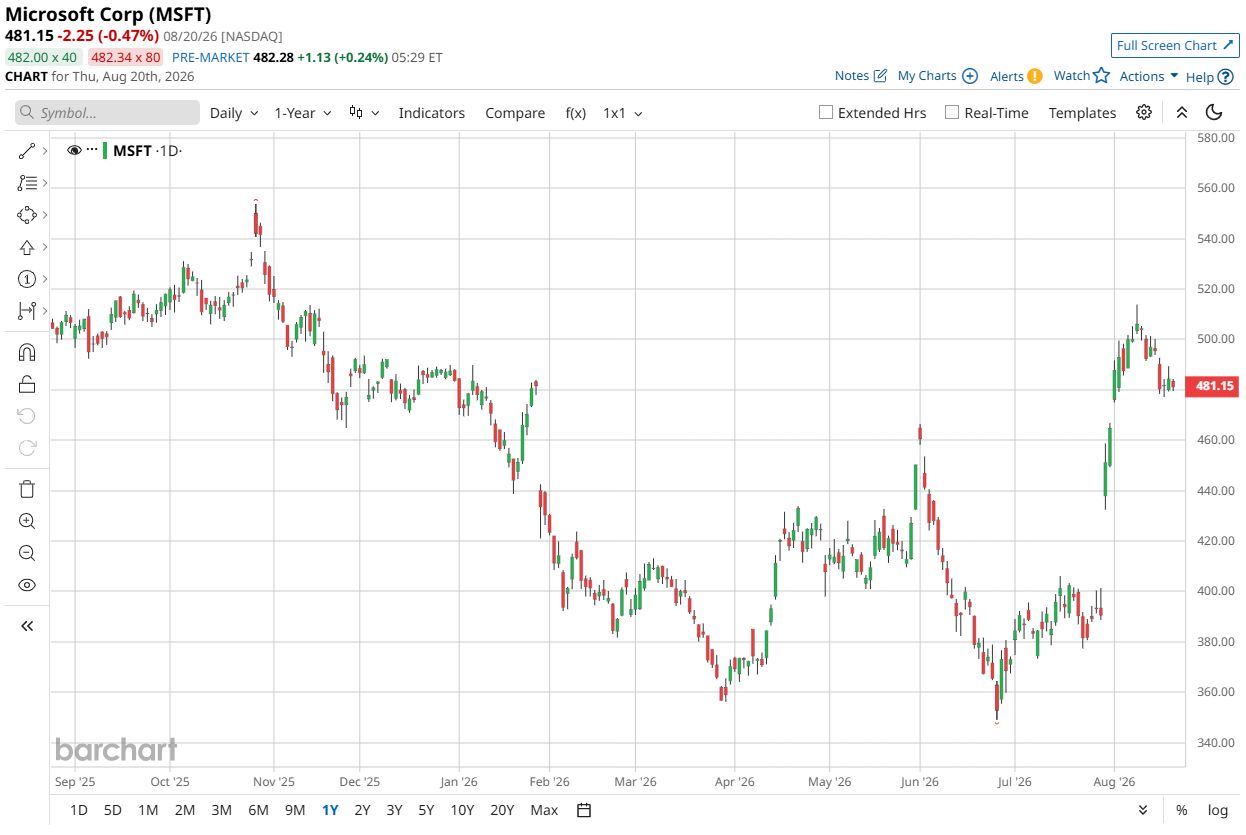Open the Indicators menu

tap(431, 113)
